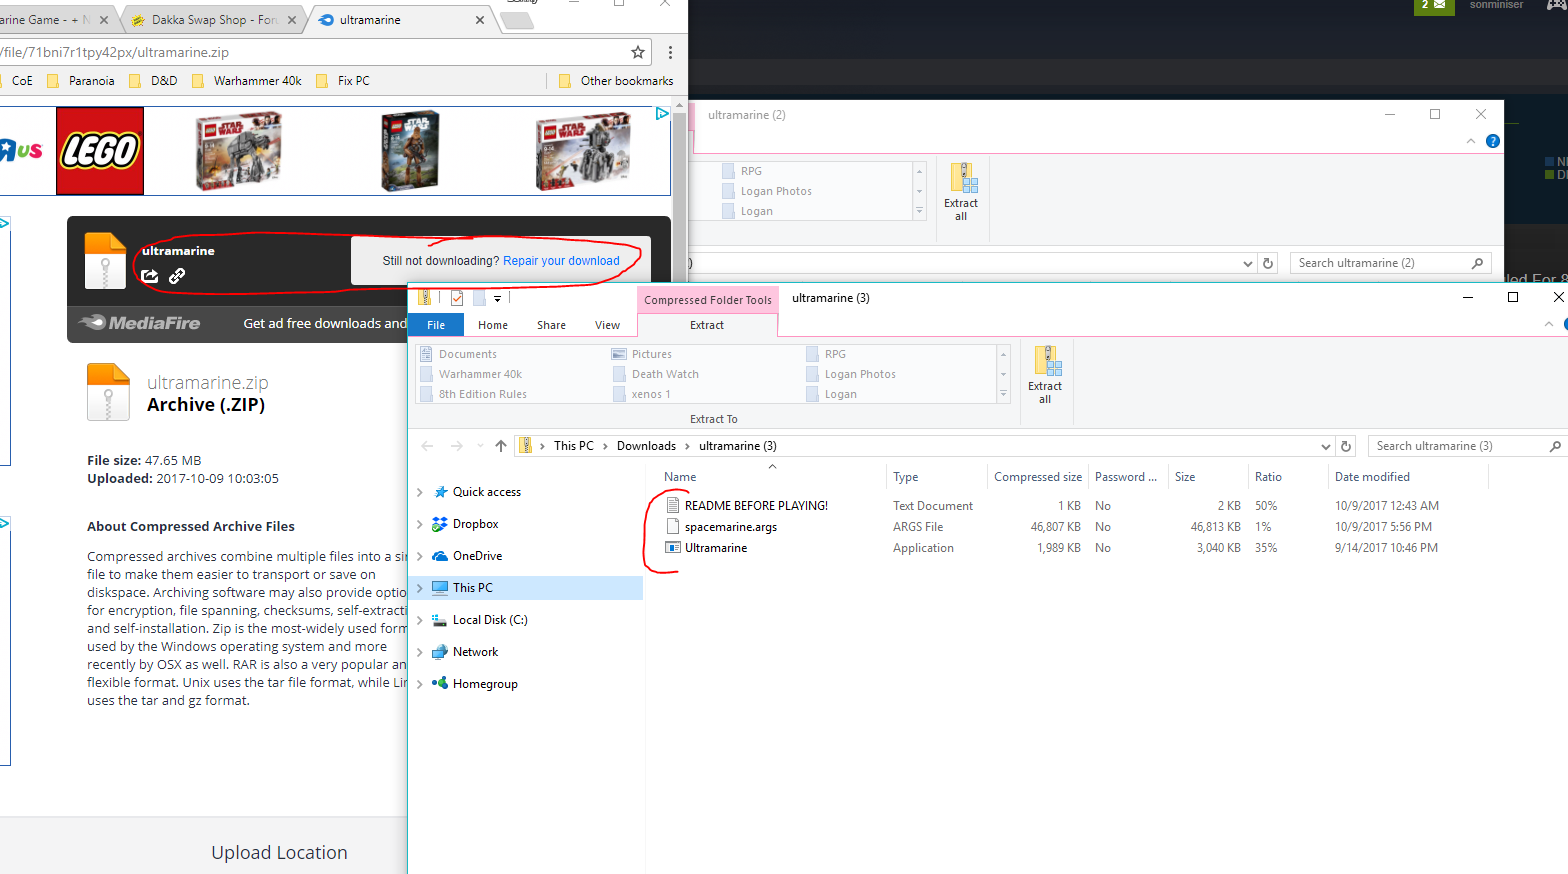Screen dimensions: 1568x874
Task: Open the File ribbon tab
Action: coord(436,325)
